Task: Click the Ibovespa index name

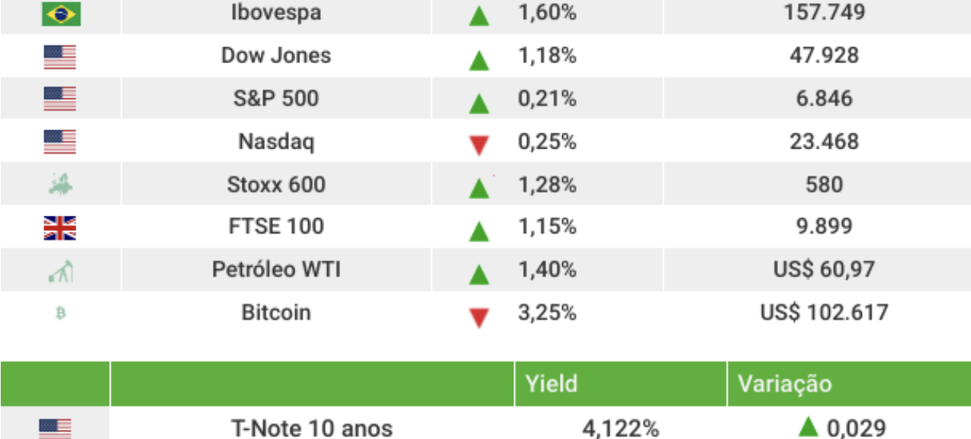Action: pos(276,14)
